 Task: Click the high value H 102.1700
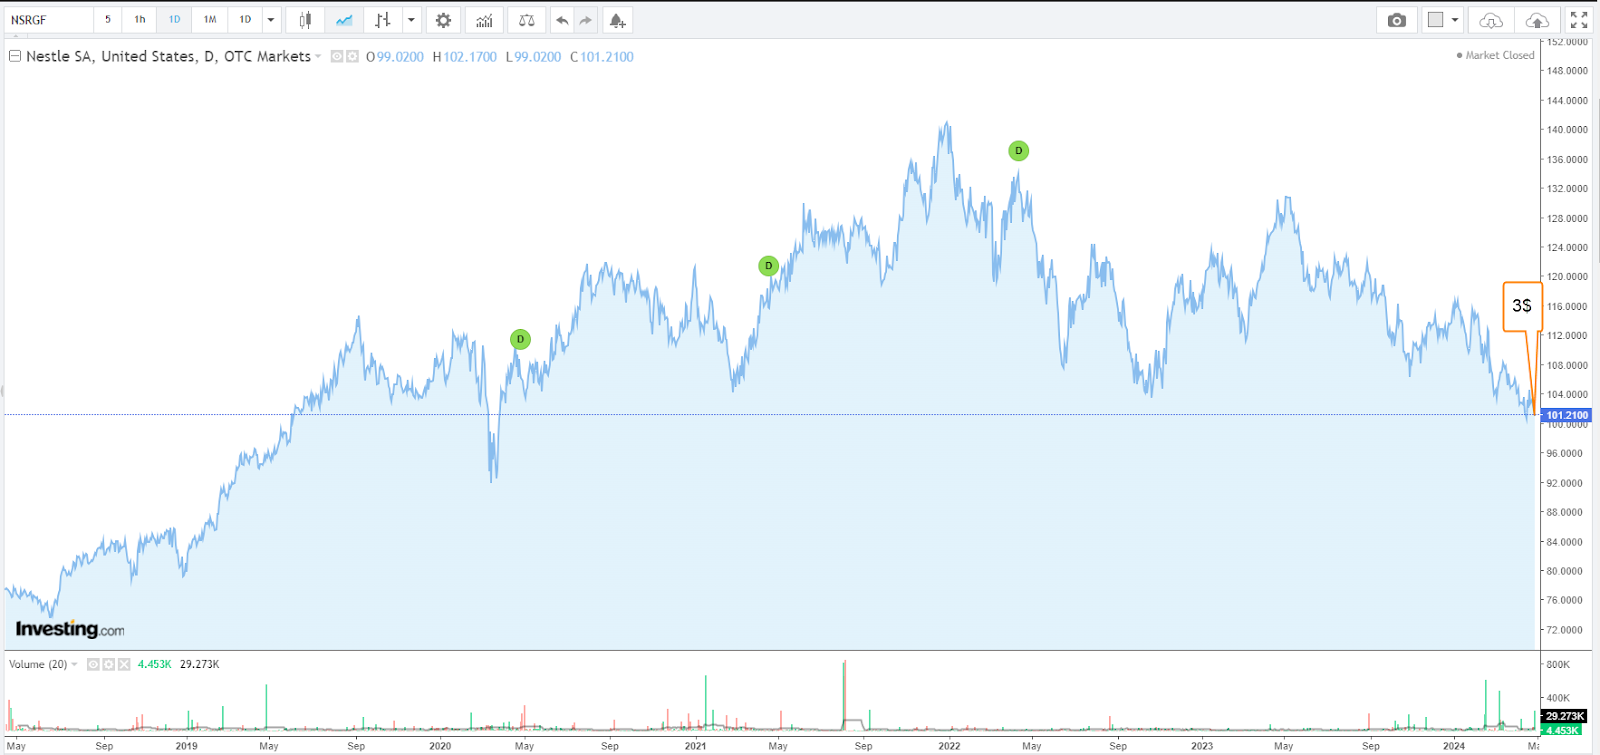coord(465,57)
